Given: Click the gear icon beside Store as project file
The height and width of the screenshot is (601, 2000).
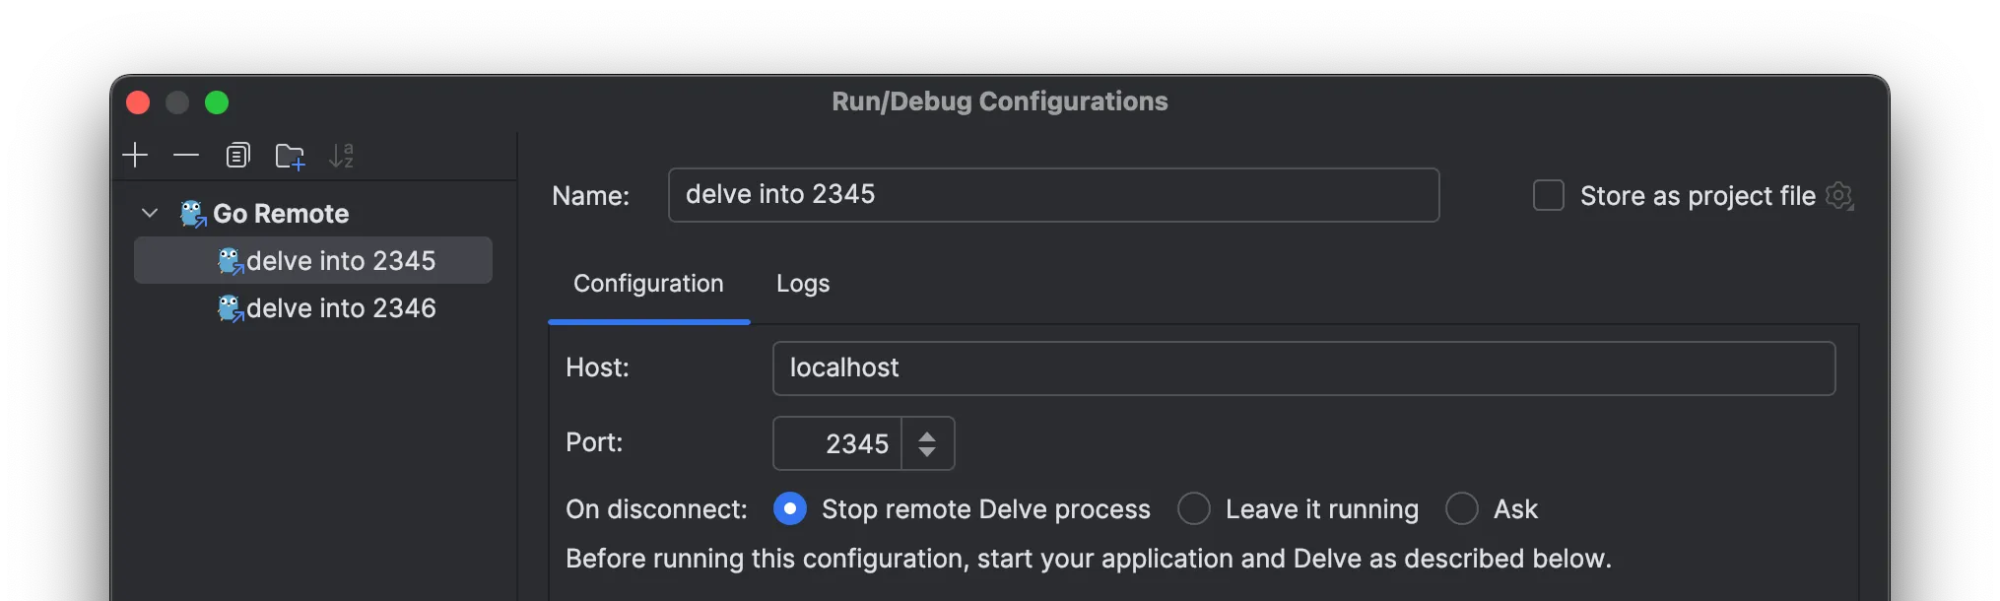Looking at the screenshot, I should (1839, 196).
